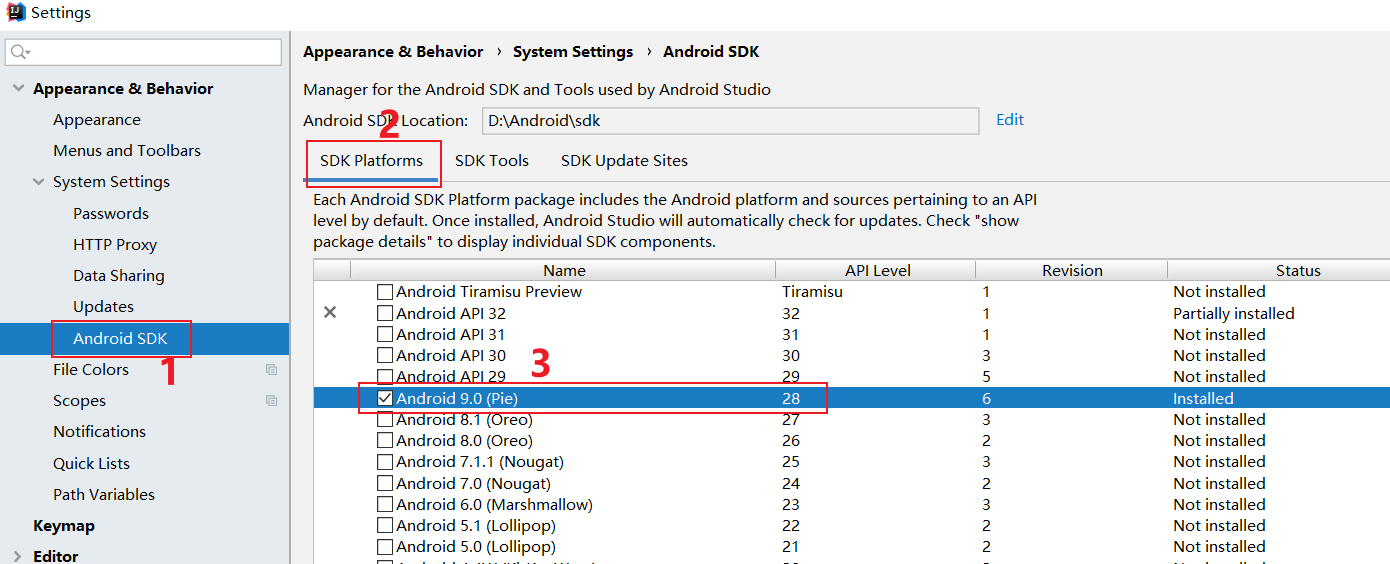Screen dimensions: 1390x564
Task: Select the System Settings node
Action: pyautogui.click(x=111, y=182)
